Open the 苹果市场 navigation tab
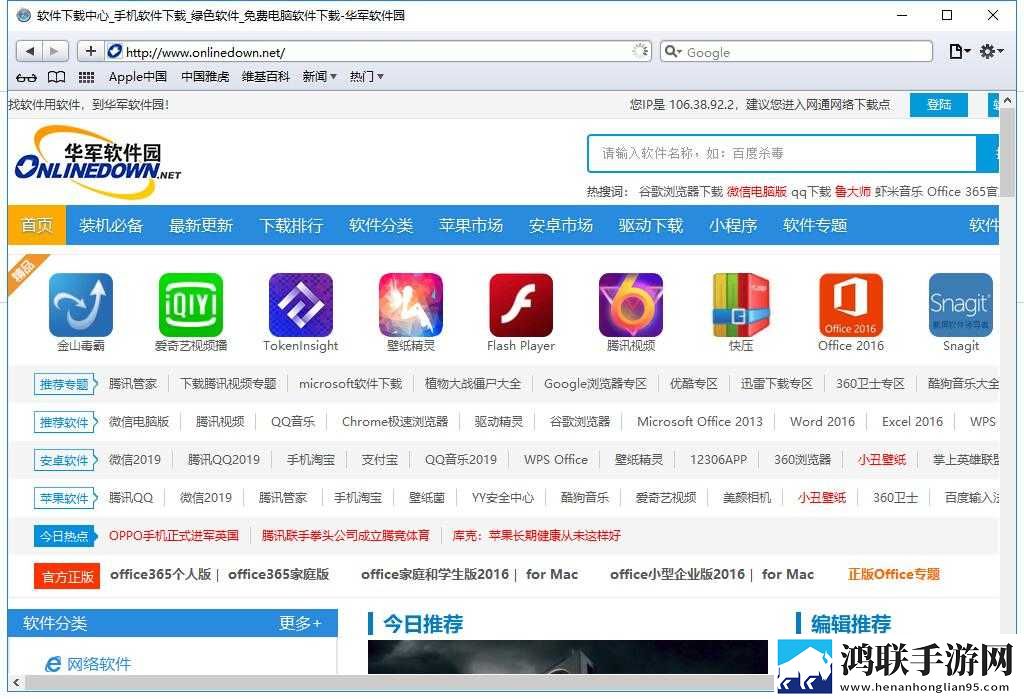The height and width of the screenshot is (699, 1024). 471,225
